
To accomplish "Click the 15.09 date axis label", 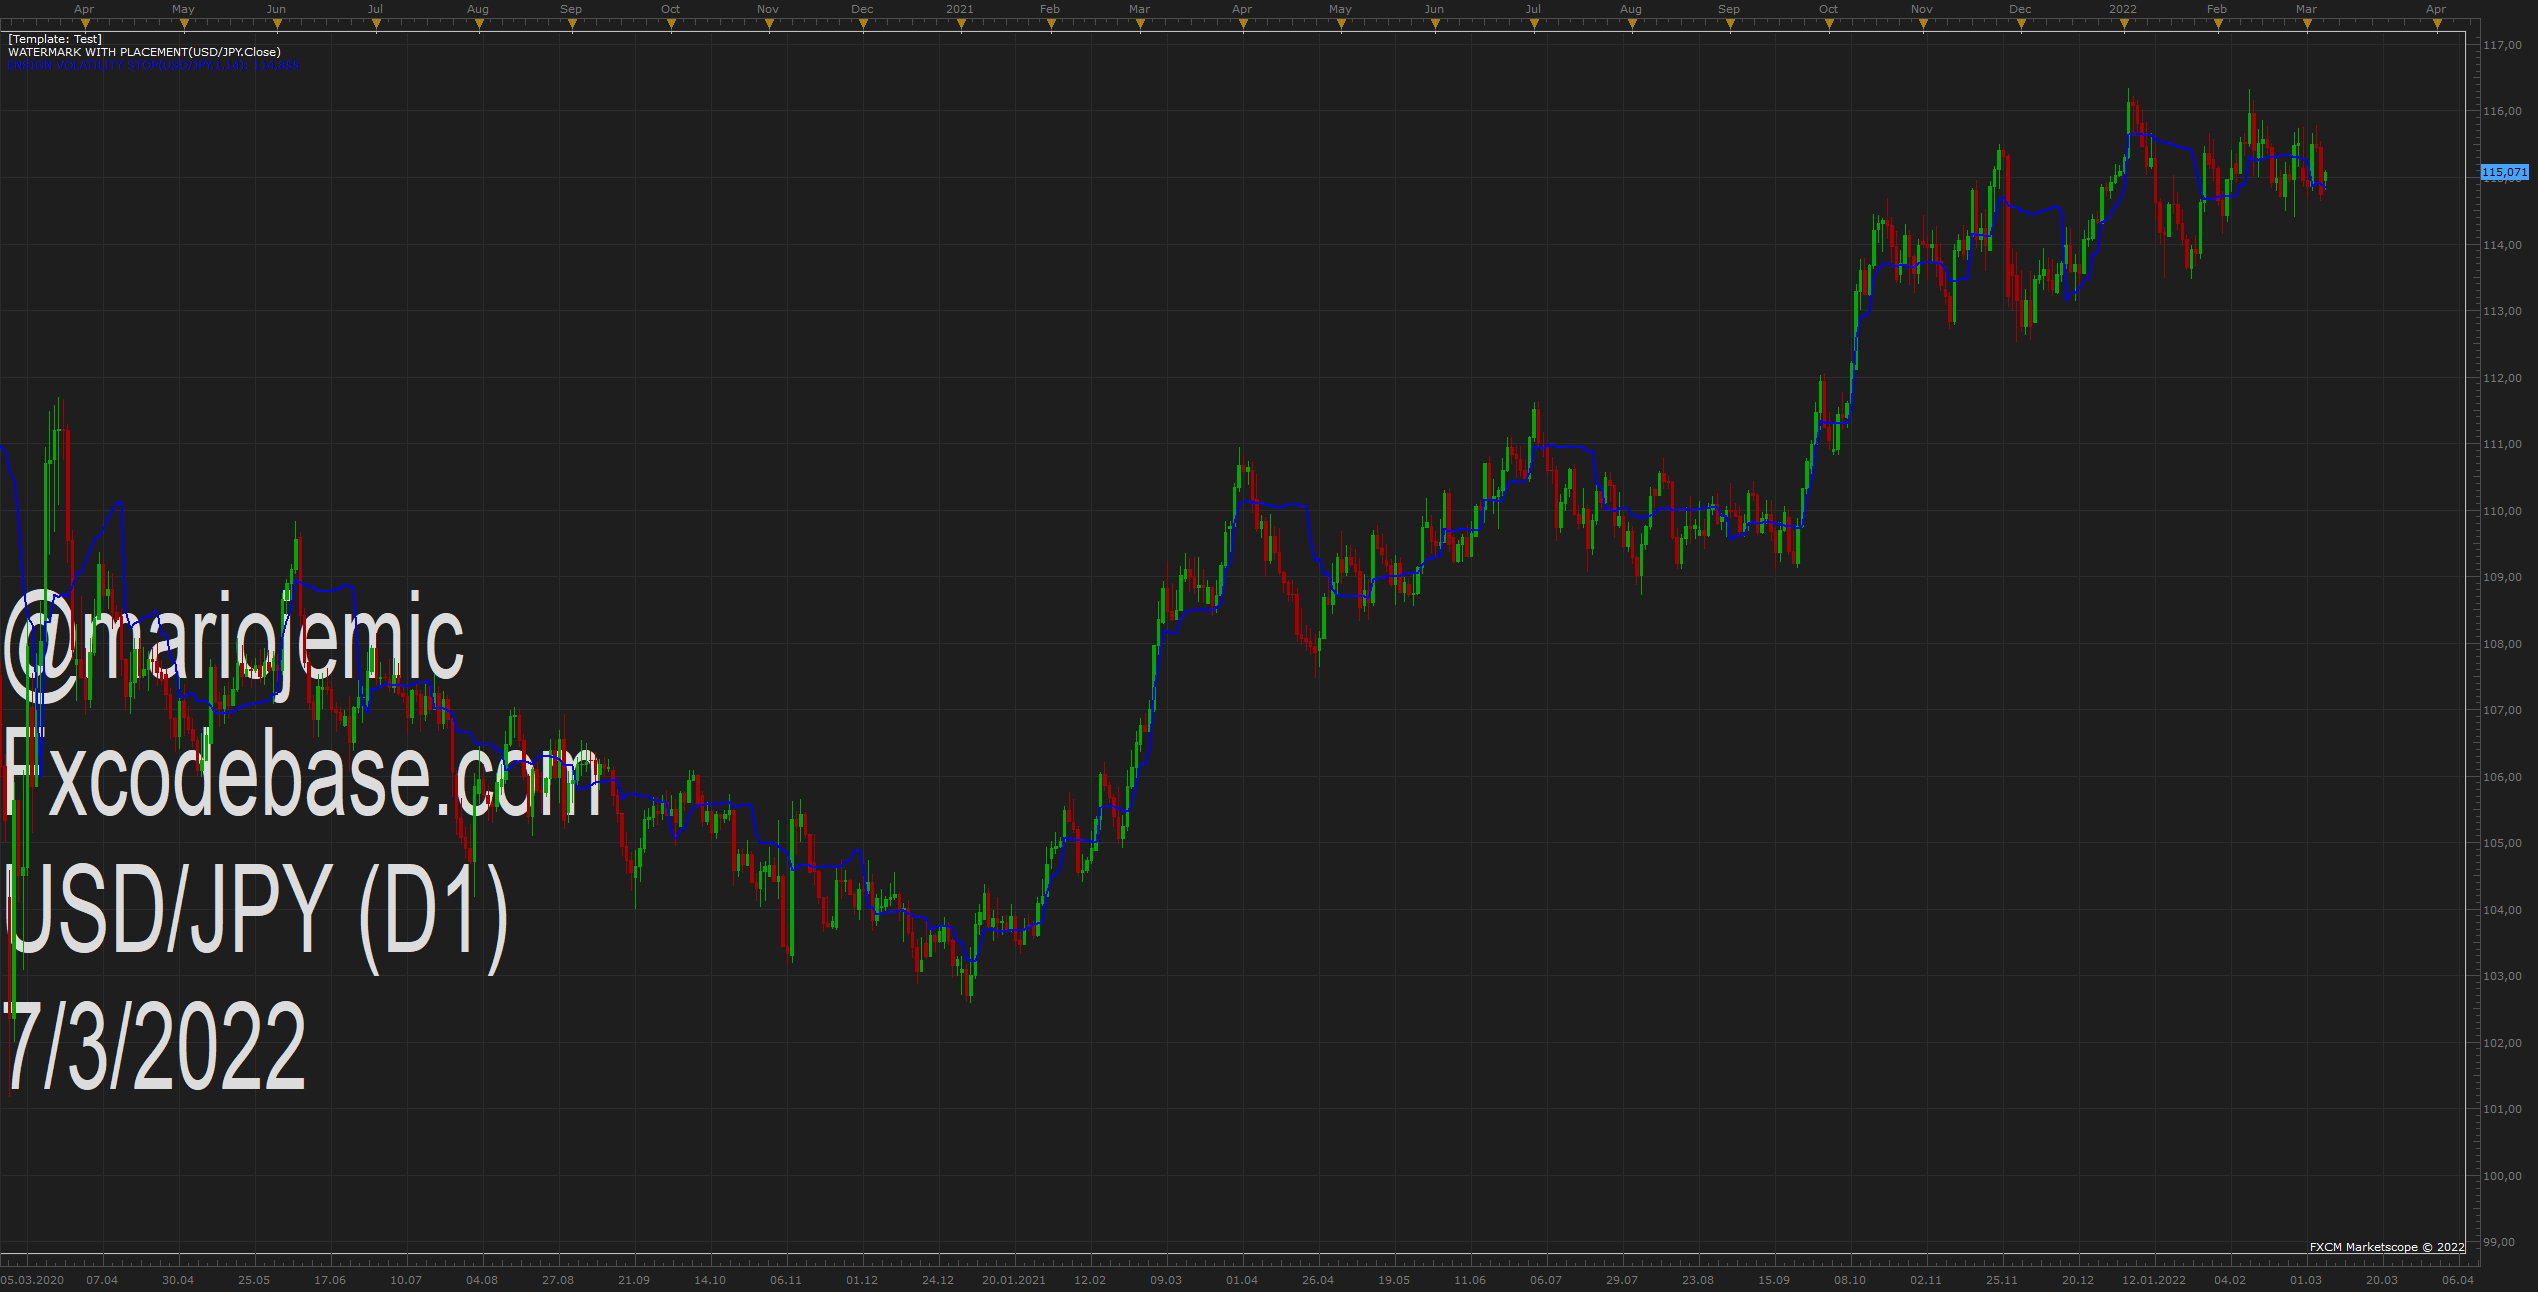I will [x=1774, y=1280].
